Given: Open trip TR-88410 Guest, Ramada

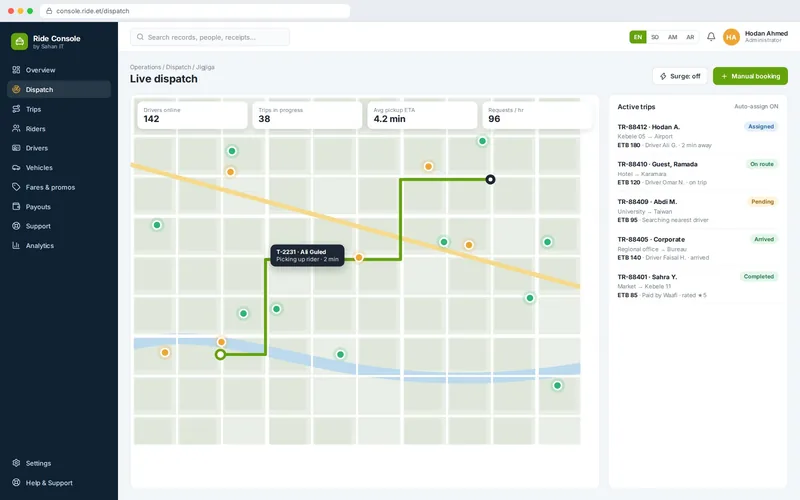Looking at the screenshot, I should tap(697, 173).
